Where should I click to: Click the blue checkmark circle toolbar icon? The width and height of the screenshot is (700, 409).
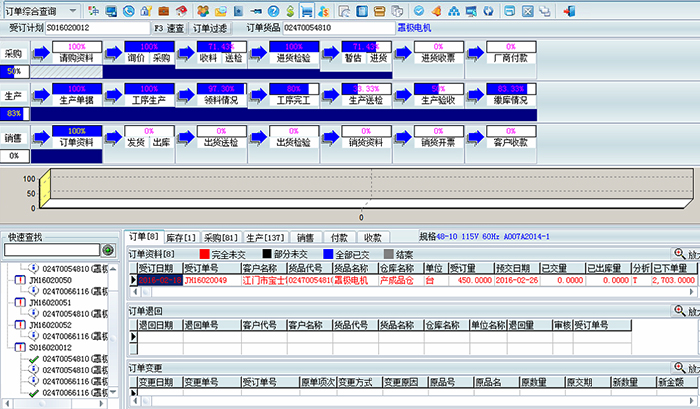coord(418,11)
